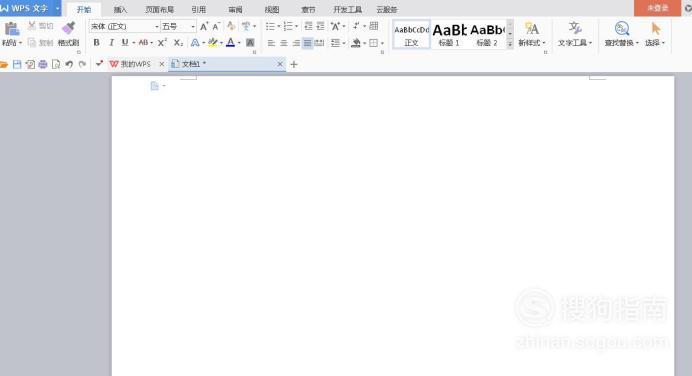Close the 文档1 tab

[x=280, y=64]
